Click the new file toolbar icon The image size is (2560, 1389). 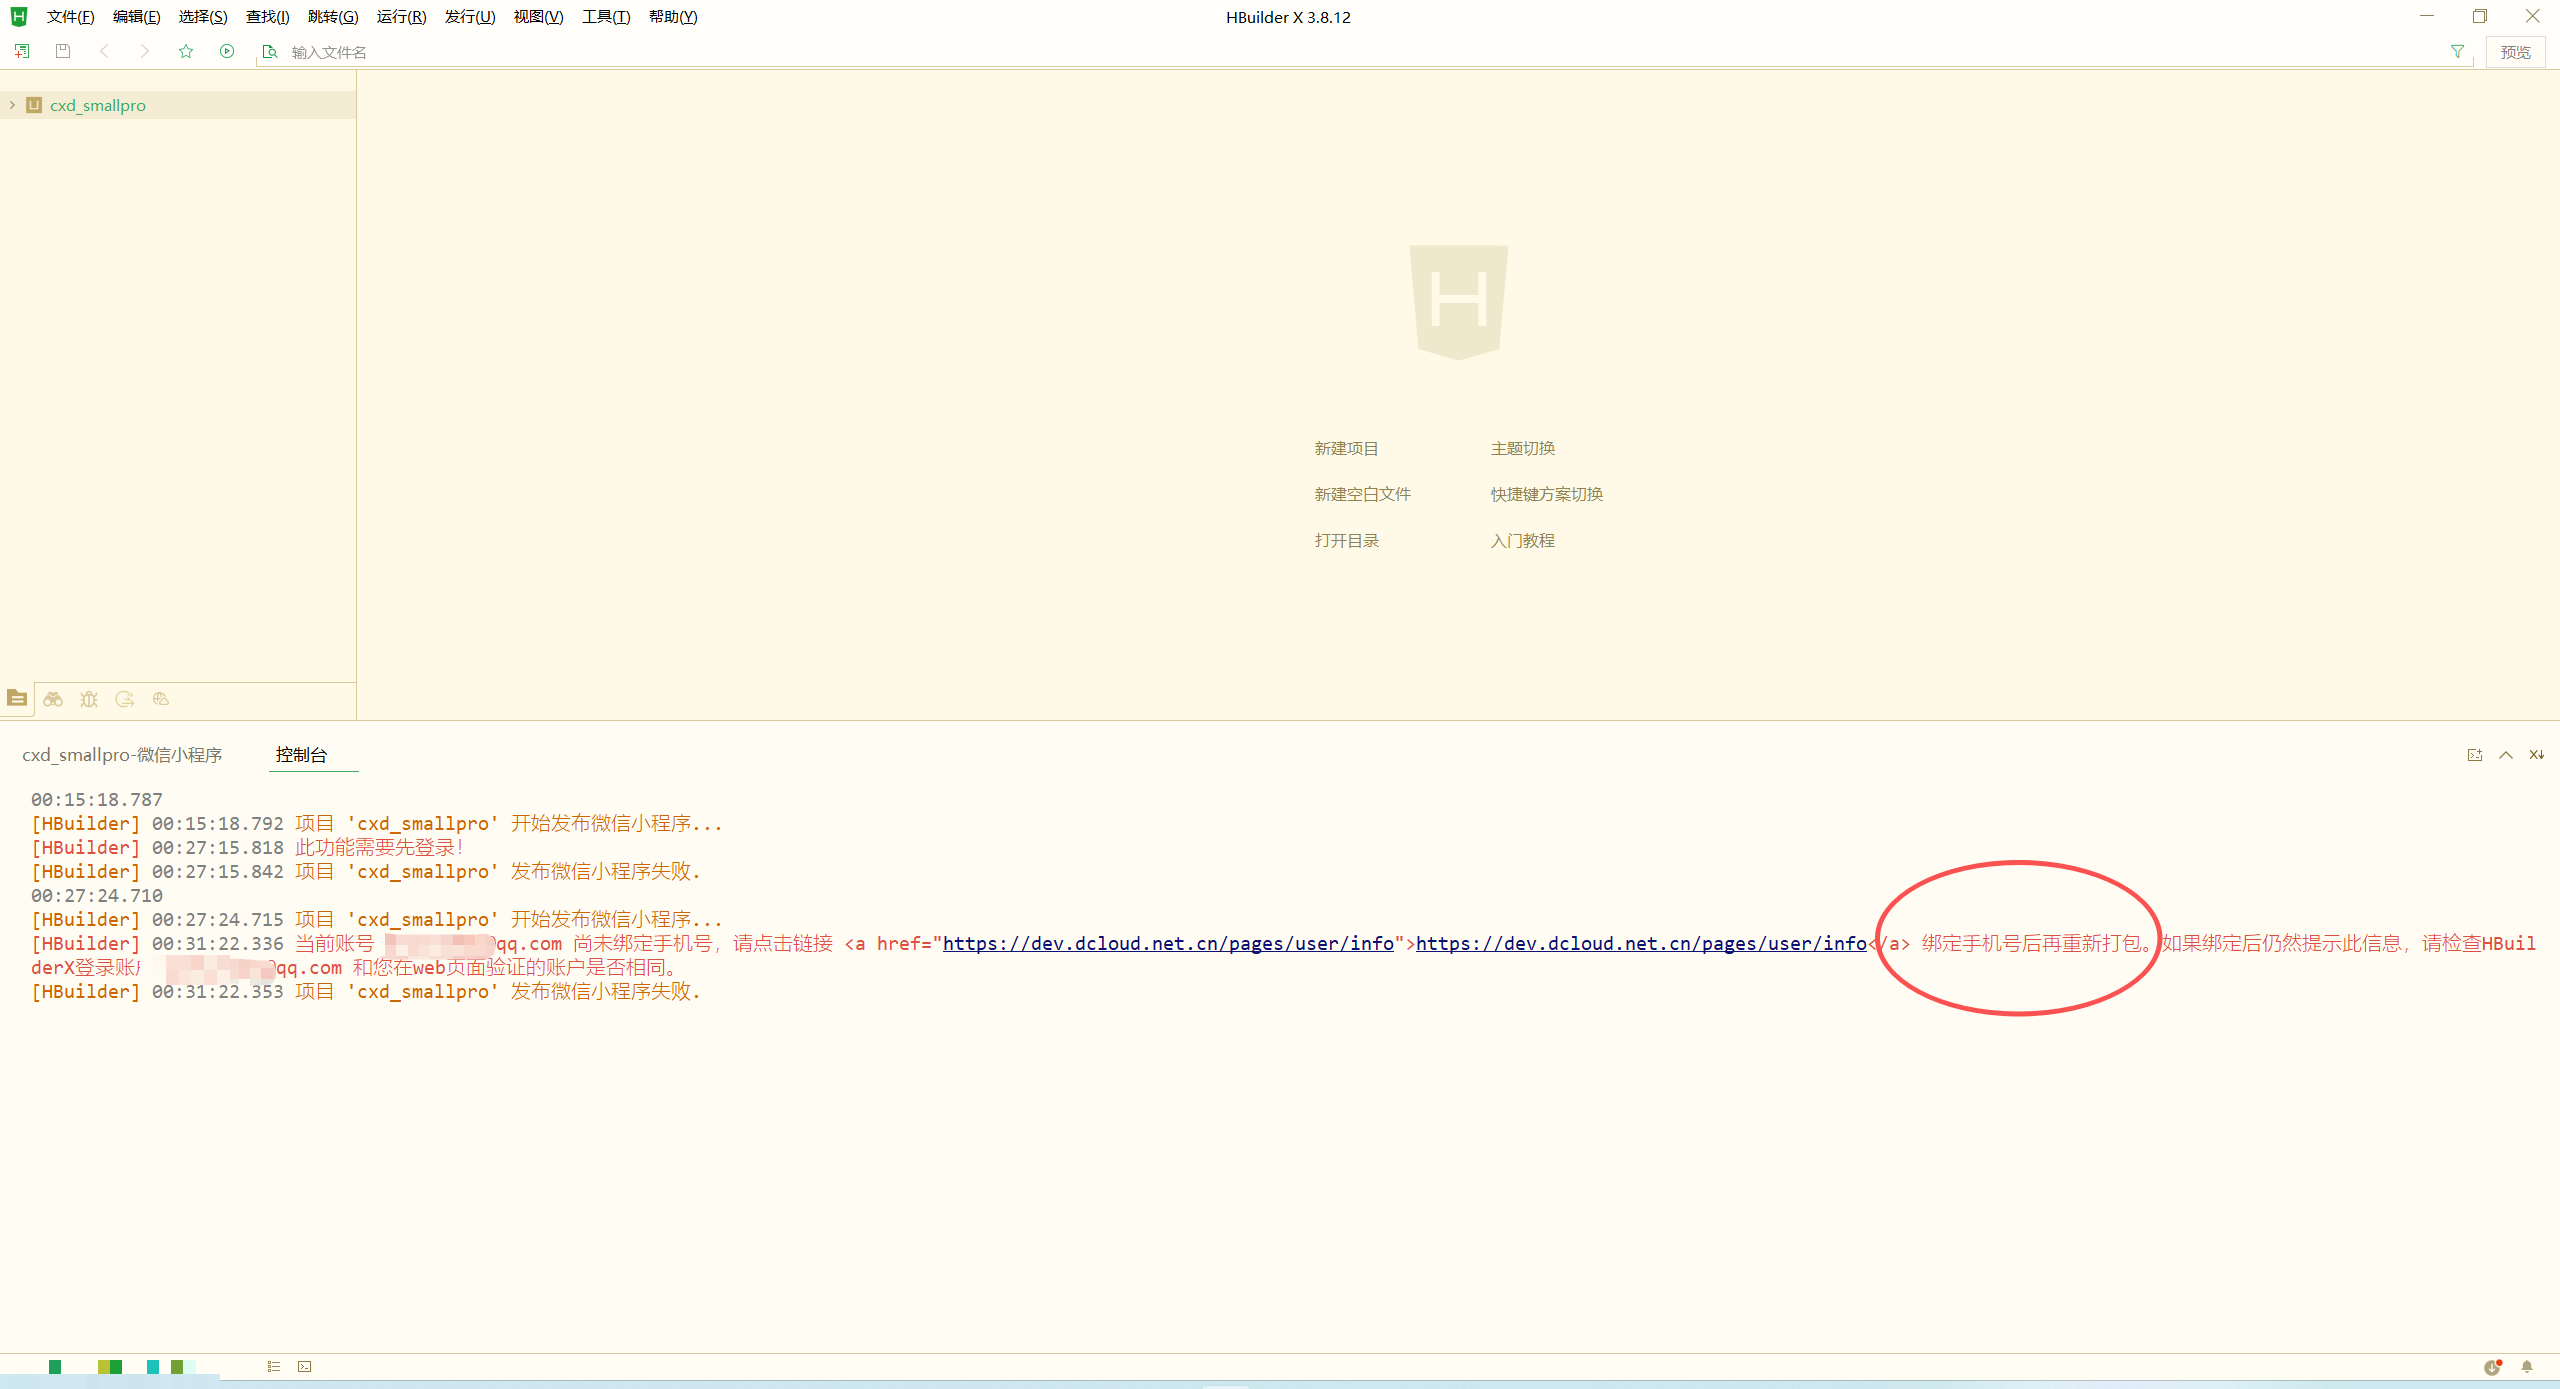click(x=22, y=51)
